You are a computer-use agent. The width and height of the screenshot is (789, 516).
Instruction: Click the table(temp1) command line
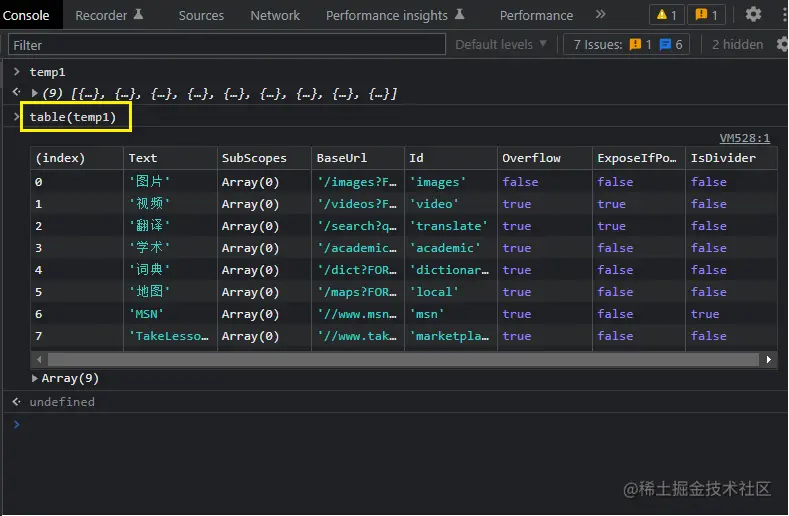coord(73,117)
